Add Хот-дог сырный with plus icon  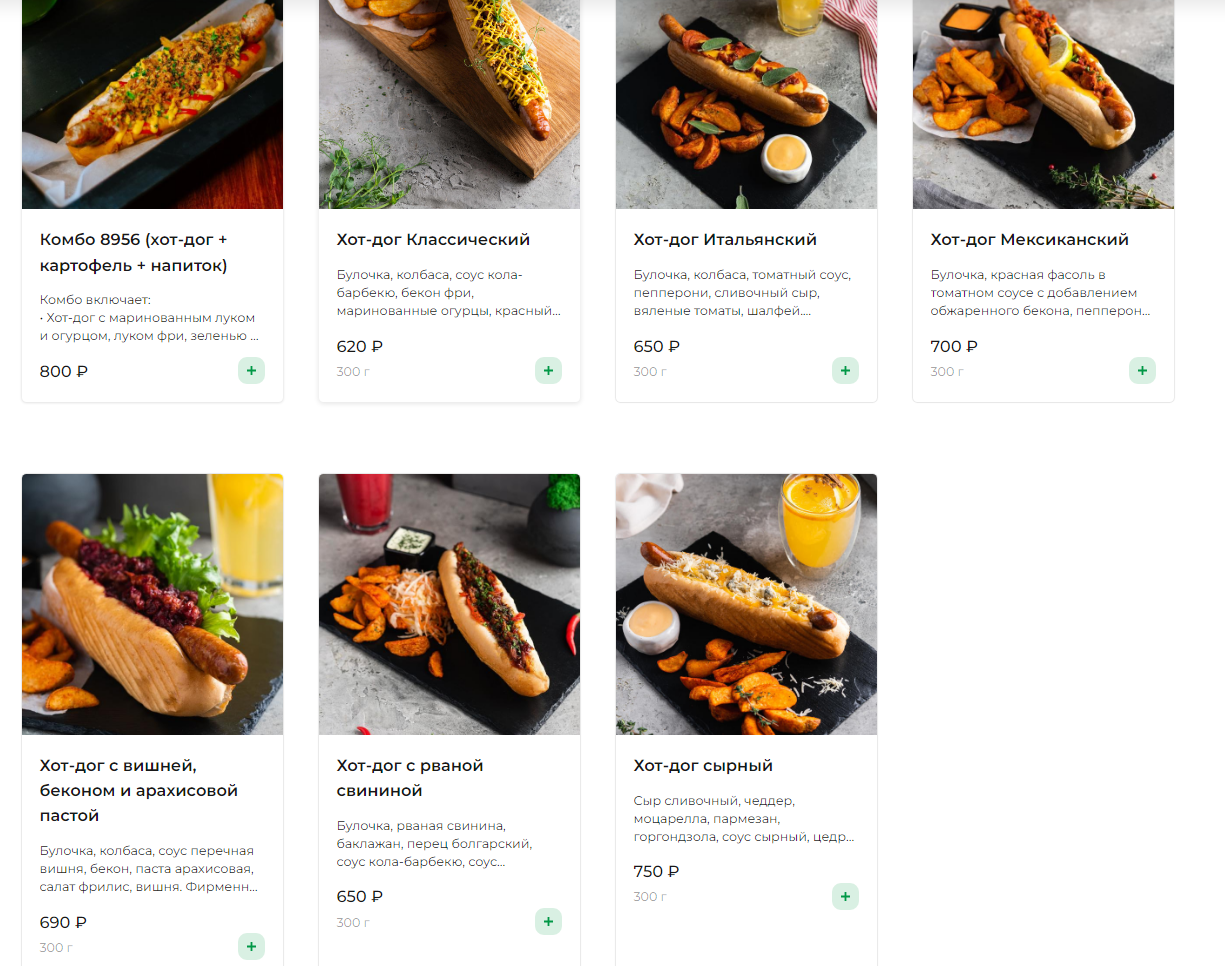point(845,896)
